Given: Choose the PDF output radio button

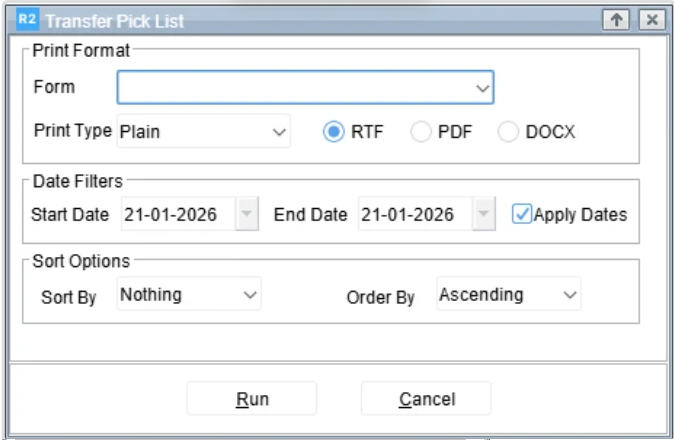Looking at the screenshot, I should (421, 131).
